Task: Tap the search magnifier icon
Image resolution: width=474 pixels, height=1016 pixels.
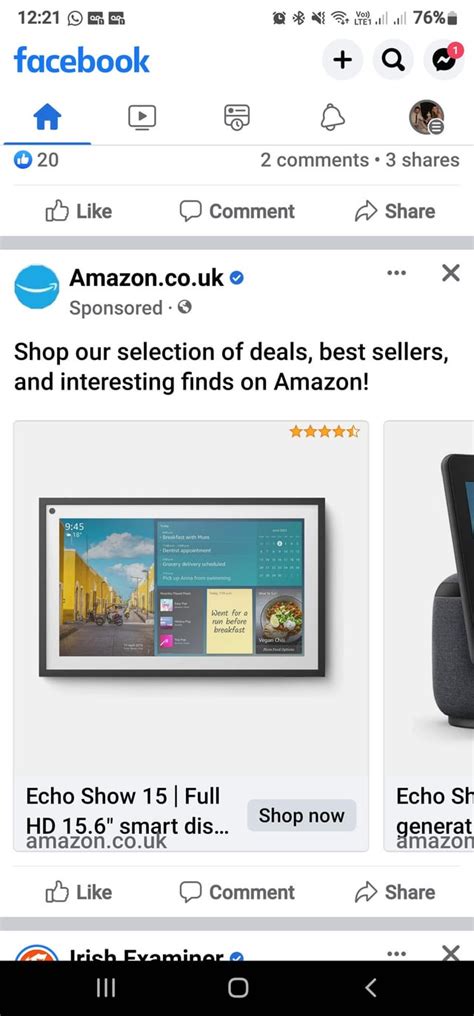Action: pyautogui.click(x=393, y=60)
